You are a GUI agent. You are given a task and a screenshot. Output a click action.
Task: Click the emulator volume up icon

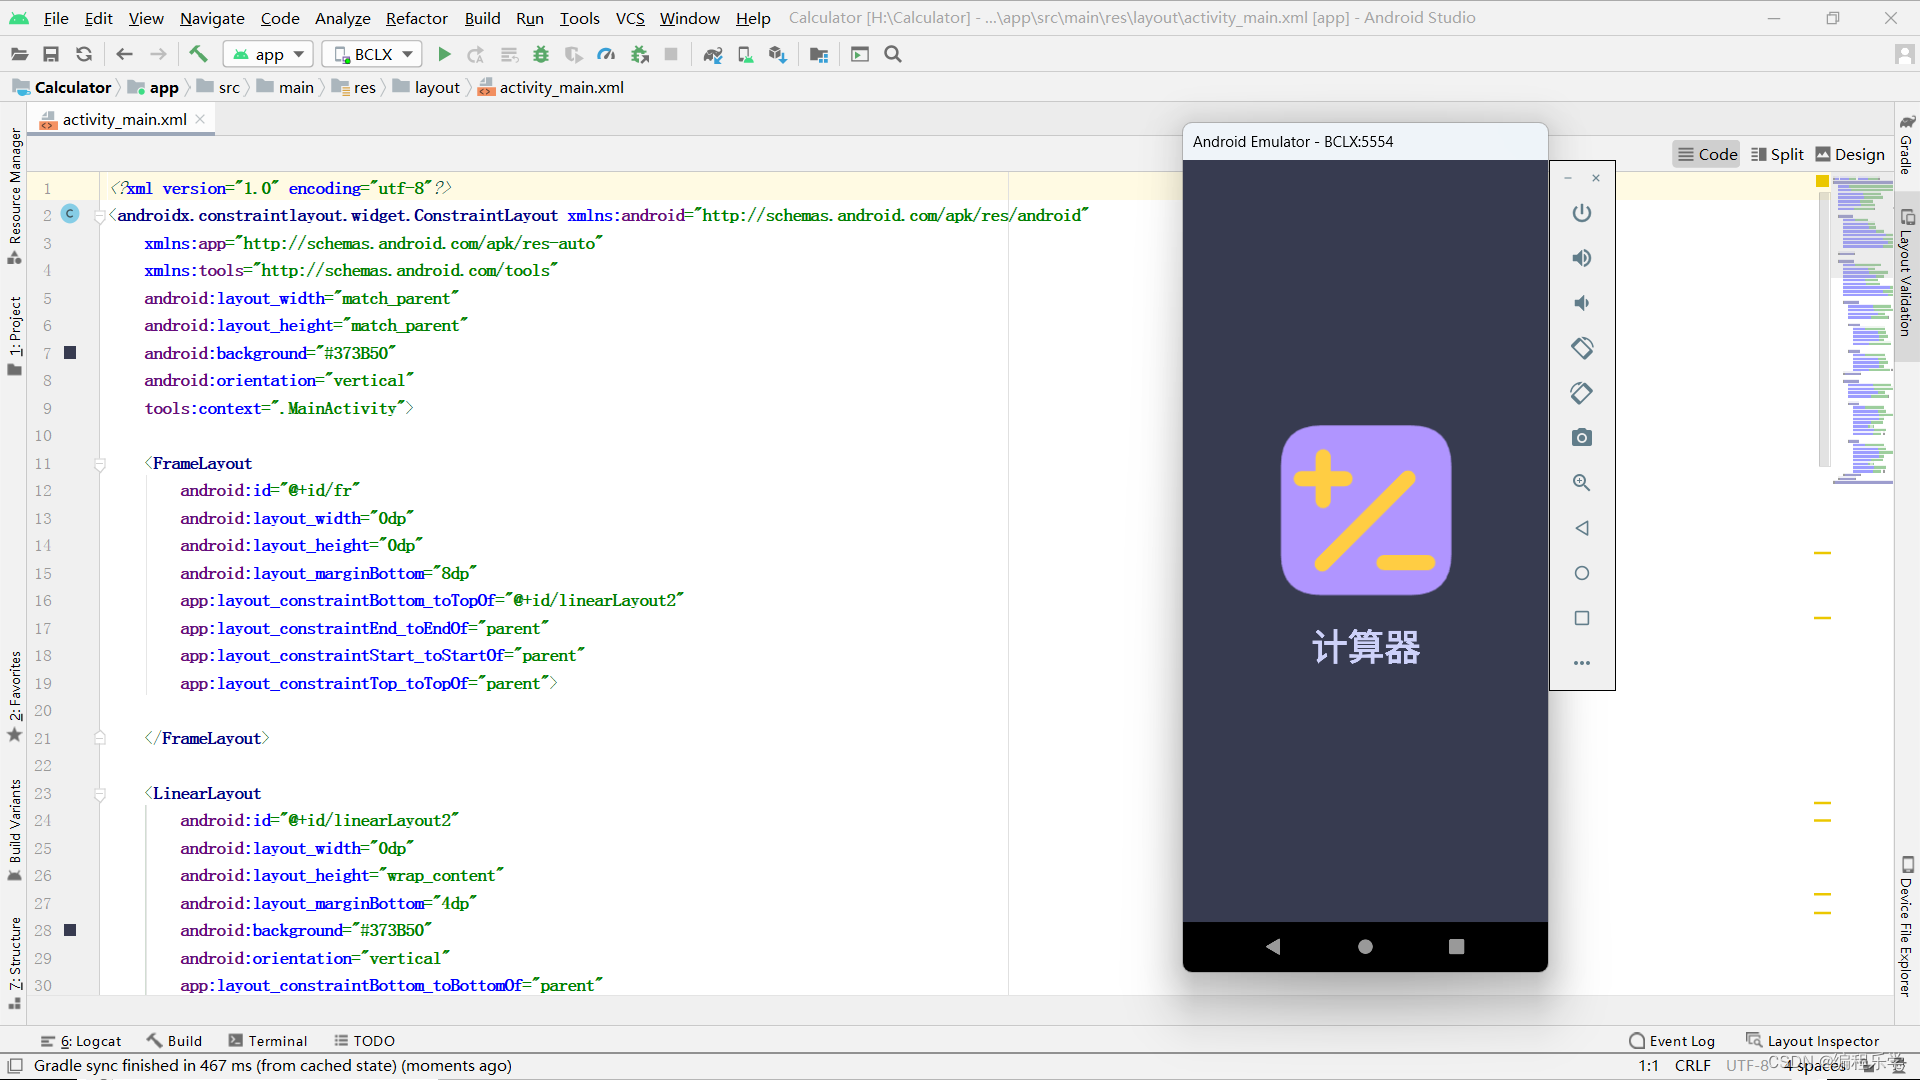[x=1581, y=258]
